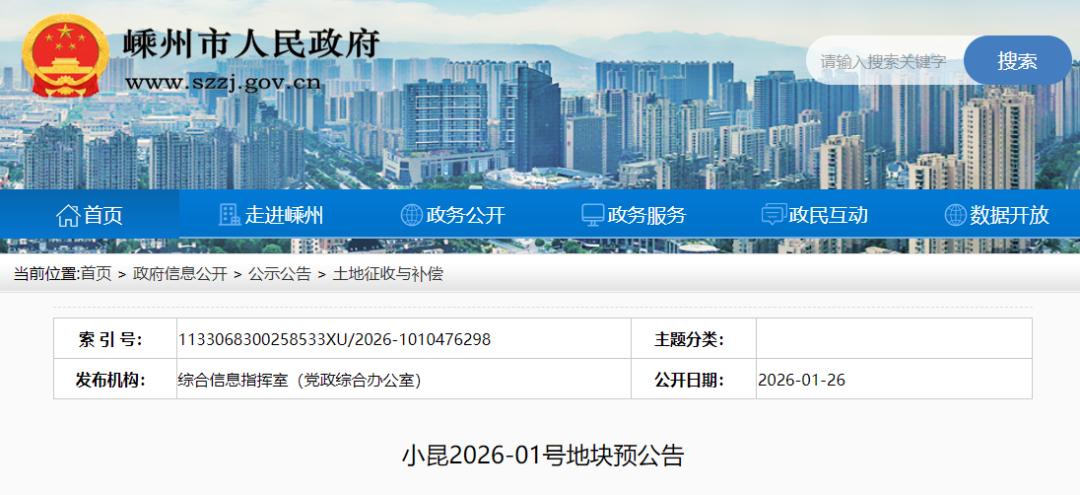Image resolution: width=1080 pixels, height=495 pixels.
Task: Select the 数据开放 menu item
Action: (x=1009, y=215)
